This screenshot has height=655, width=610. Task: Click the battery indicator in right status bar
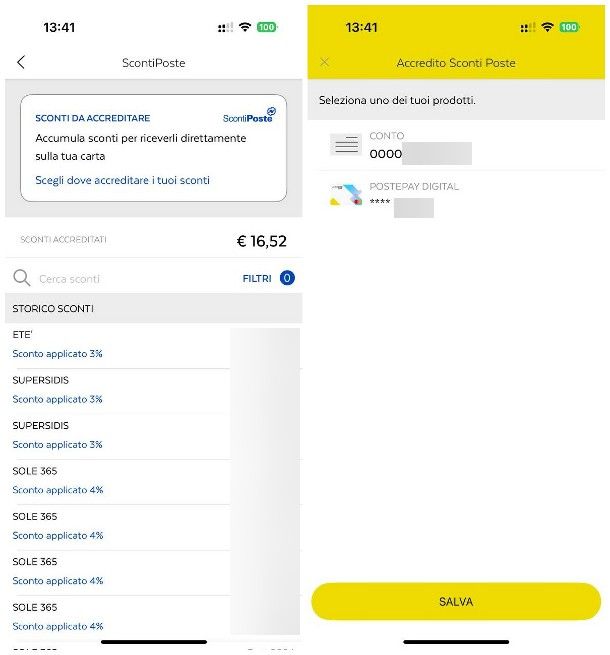(570, 27)
